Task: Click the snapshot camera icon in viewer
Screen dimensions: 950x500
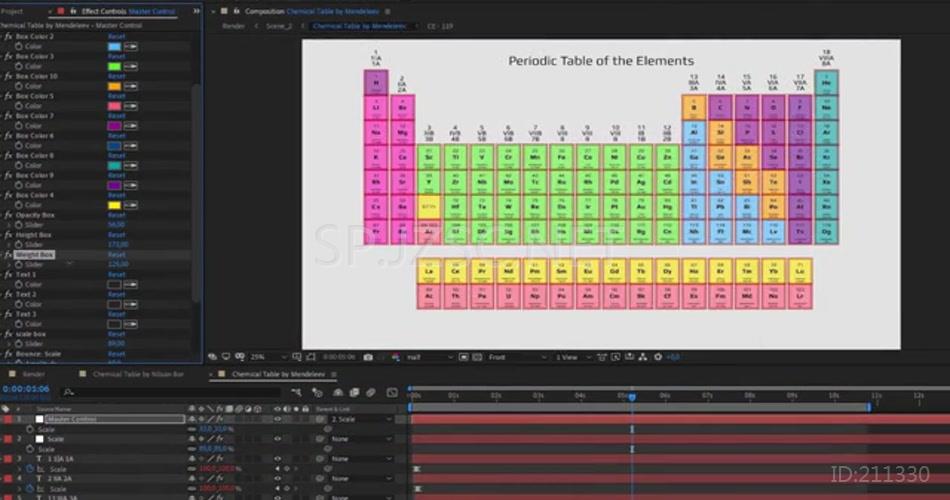Action: coord(368,357)
